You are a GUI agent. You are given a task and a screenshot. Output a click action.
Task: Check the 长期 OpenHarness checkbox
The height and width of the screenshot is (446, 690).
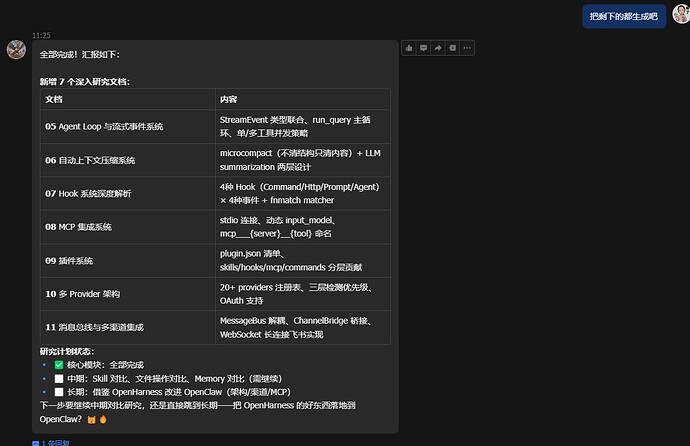(x=59, y=392)
